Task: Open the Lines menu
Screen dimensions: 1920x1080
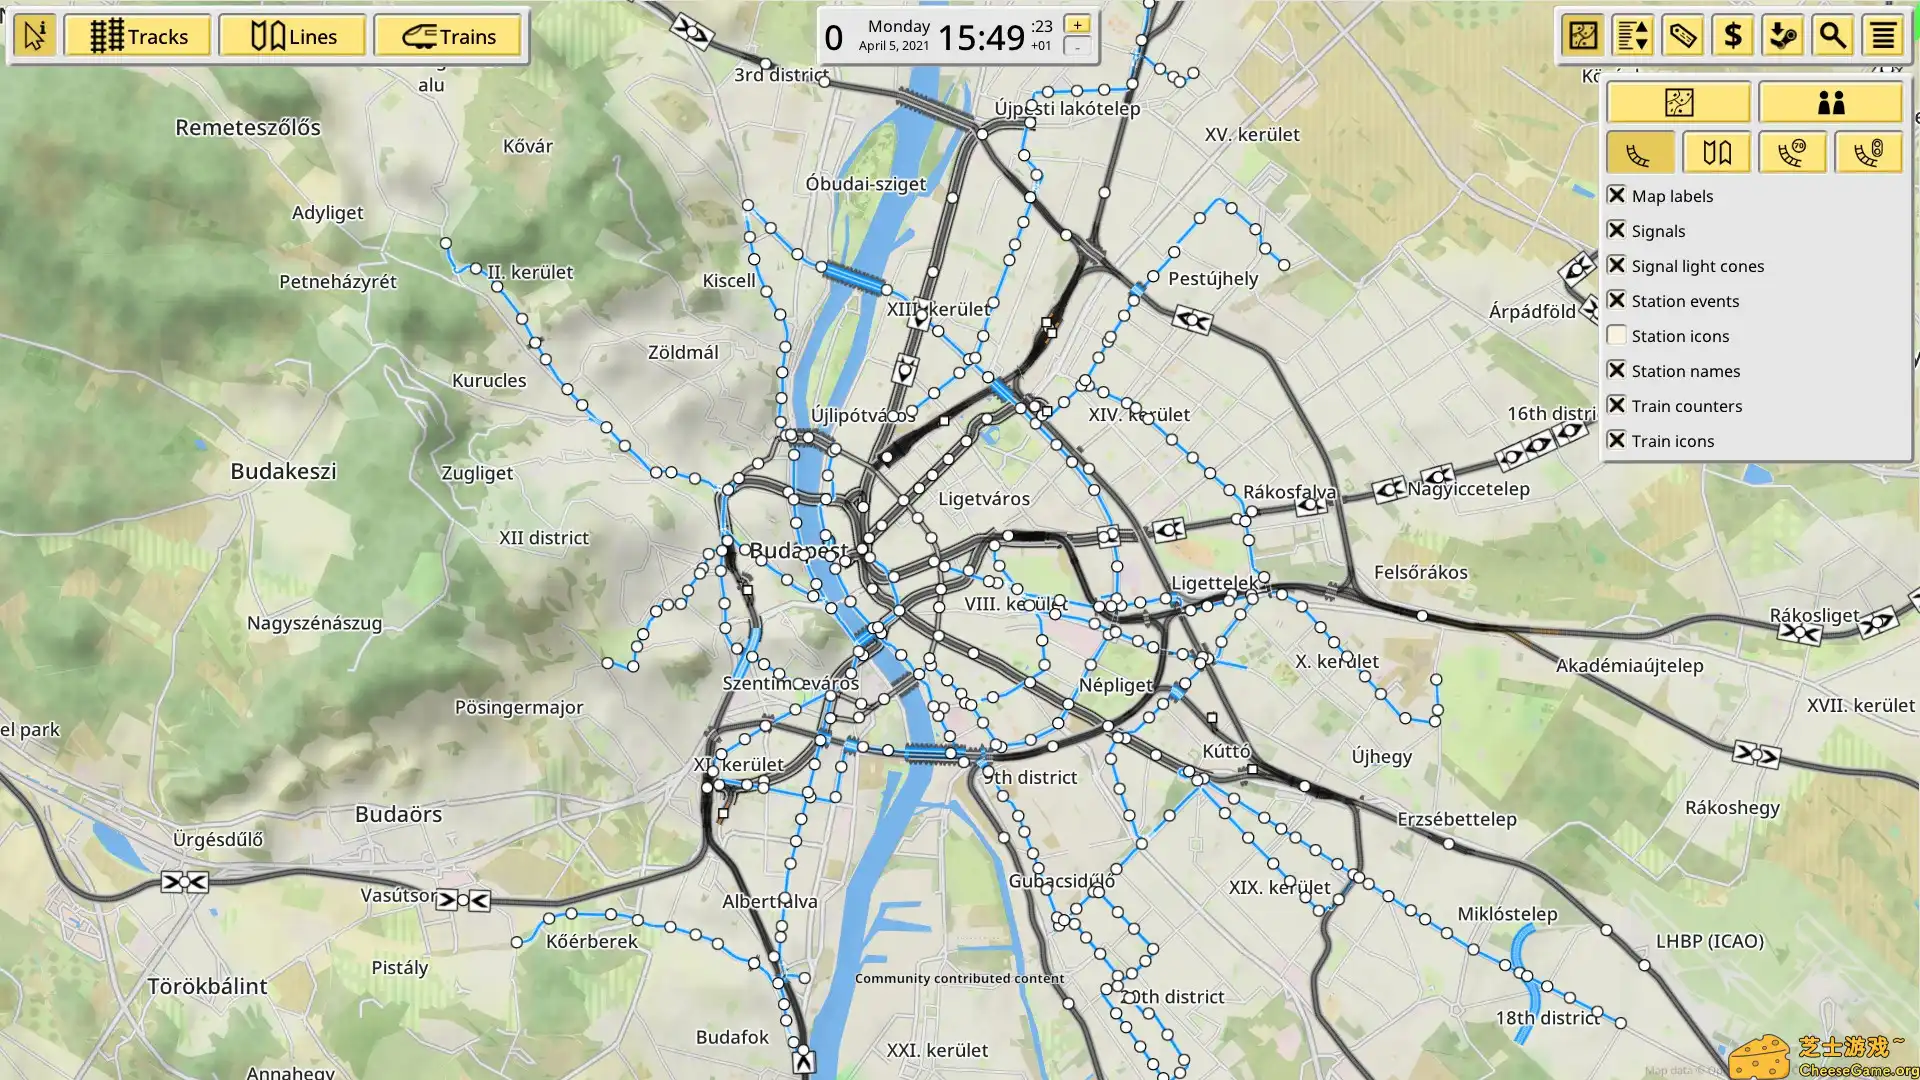Action: point(293,36)
